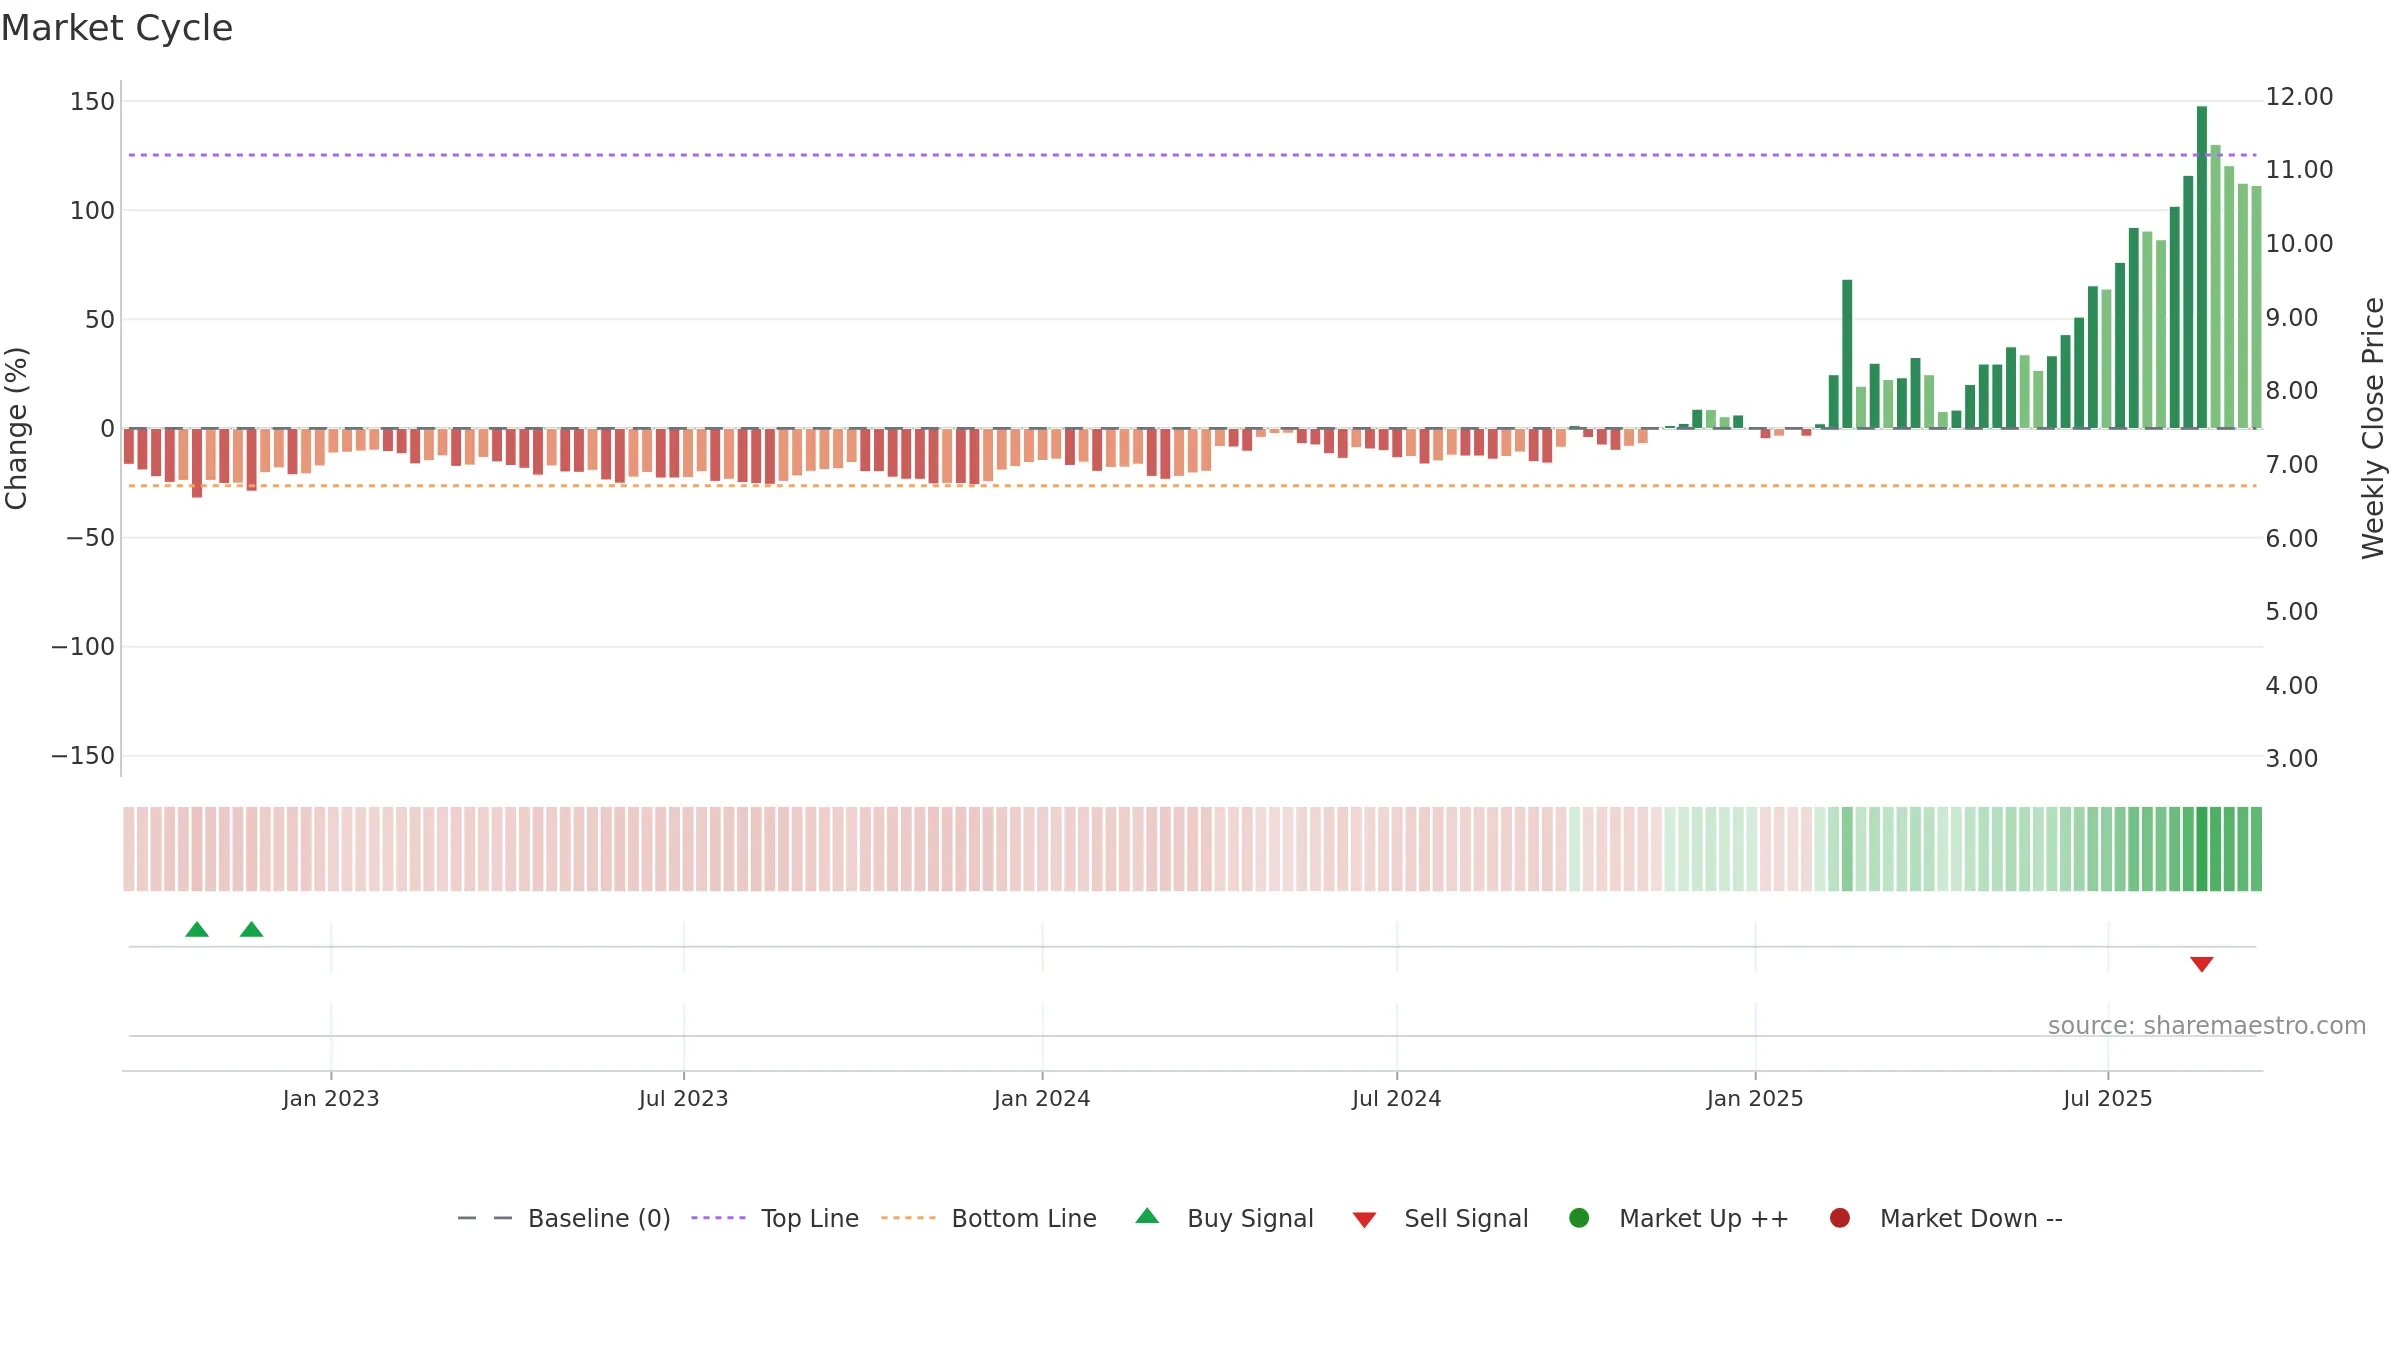Click the 150 label on the left axis
2400x1350 pixels.
(x=93, y=102)
